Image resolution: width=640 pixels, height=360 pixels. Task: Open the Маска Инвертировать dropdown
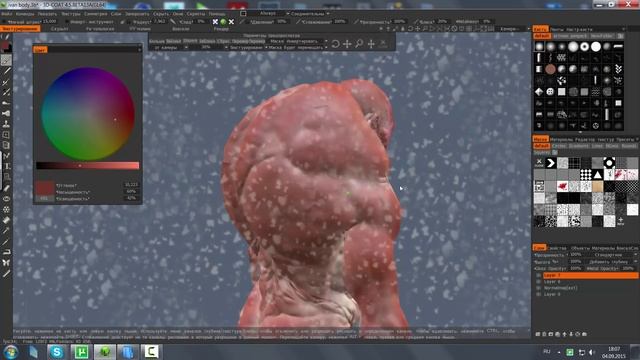click(x=298, y=41)
